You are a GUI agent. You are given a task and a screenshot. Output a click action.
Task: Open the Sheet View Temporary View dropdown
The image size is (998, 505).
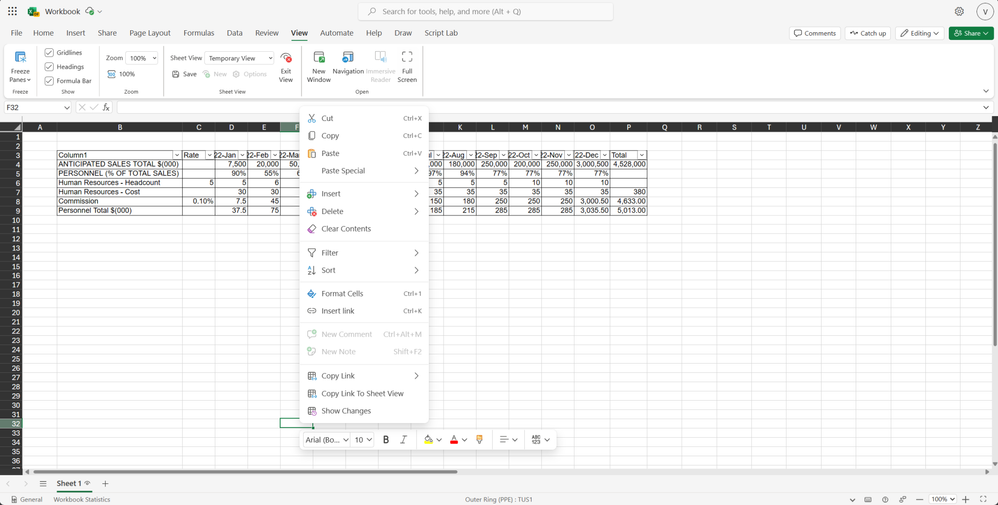(x=270, y=58)
